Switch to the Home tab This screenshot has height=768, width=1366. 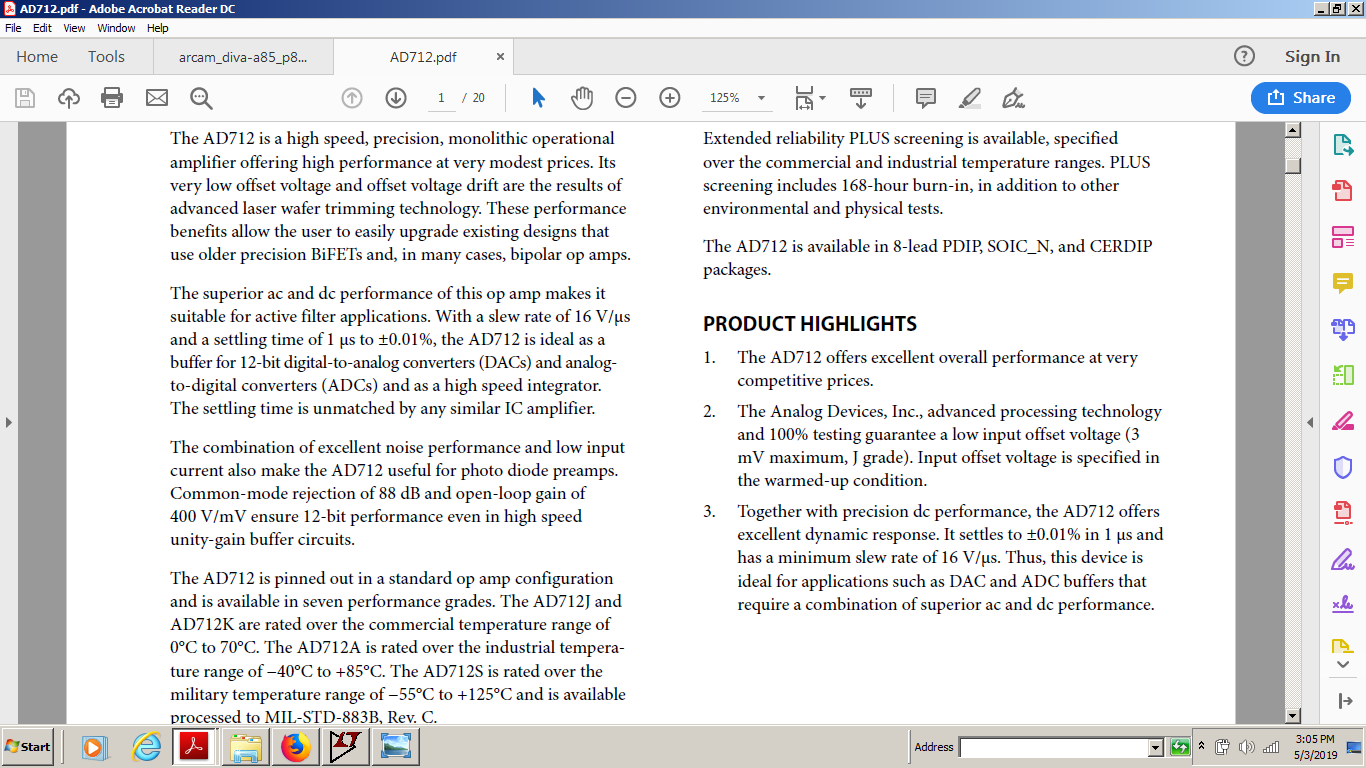coord(37,57)
